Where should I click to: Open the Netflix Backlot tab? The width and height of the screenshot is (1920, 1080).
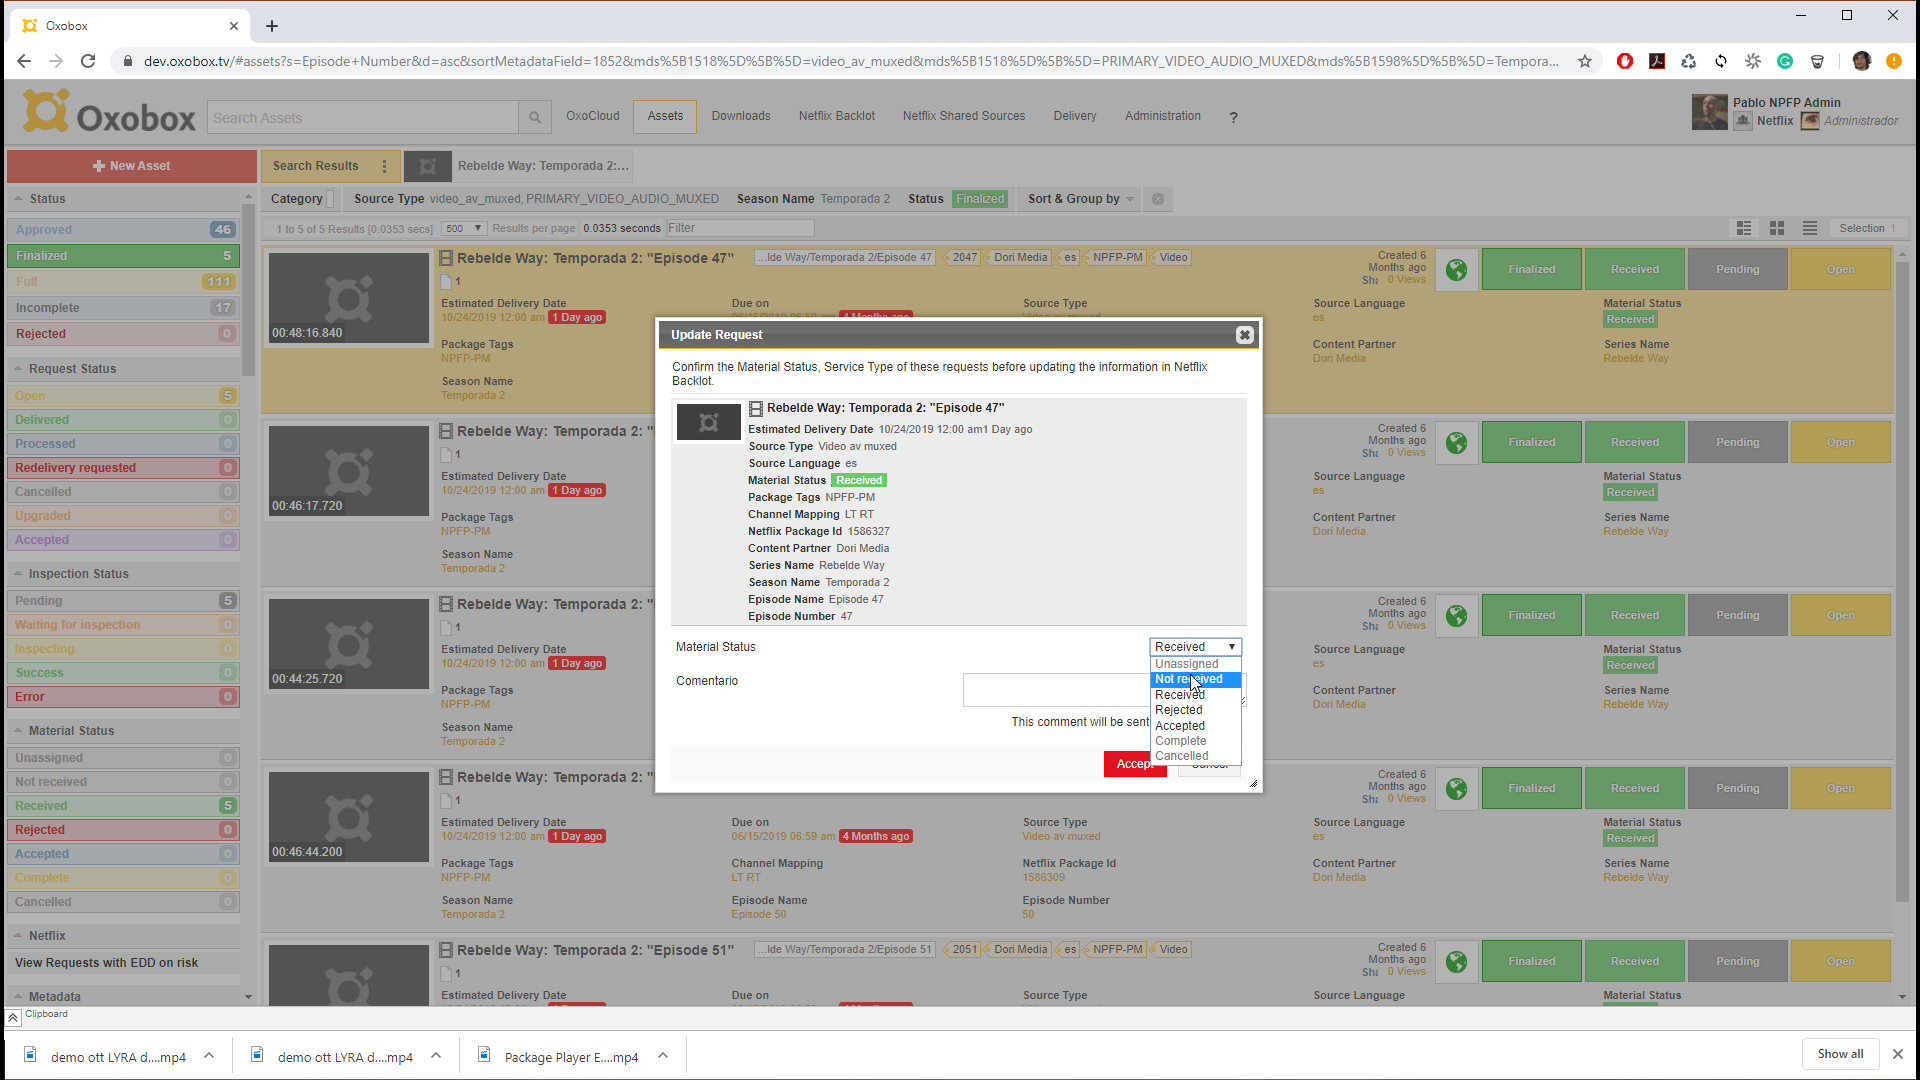(837, 116)
